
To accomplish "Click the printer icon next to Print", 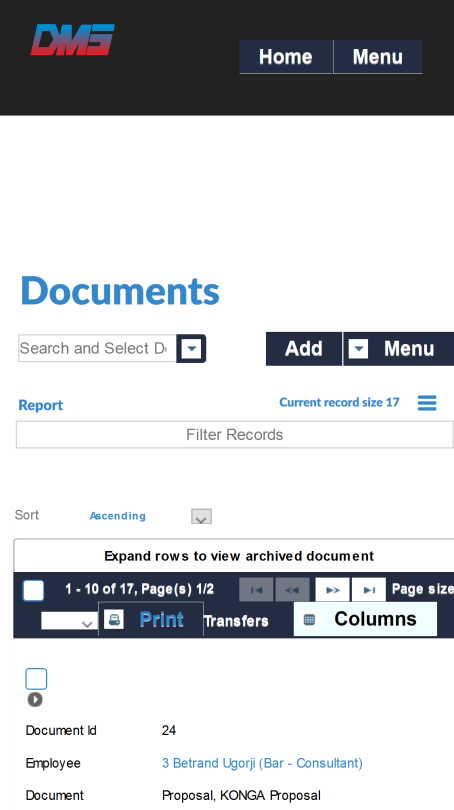I will point(114,619).
